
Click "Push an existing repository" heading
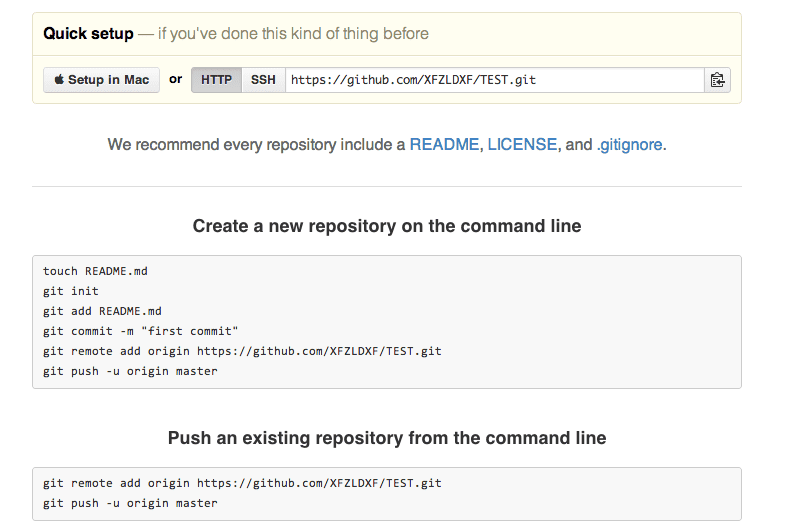point(387,438)
